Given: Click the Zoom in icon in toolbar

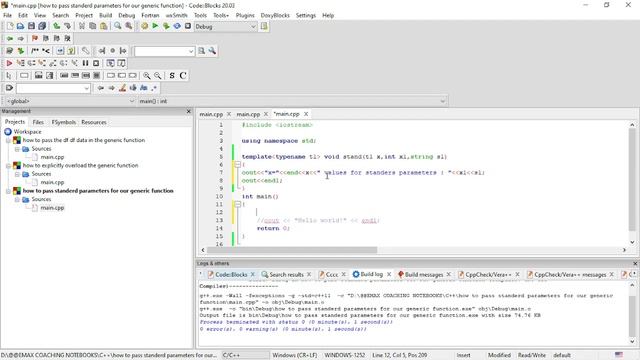Looking at the screenshot, I should [147, 76].
